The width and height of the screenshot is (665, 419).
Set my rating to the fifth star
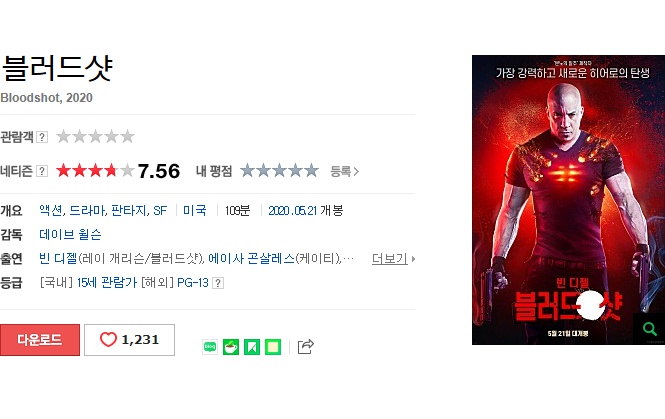click(x=312, y=170)
